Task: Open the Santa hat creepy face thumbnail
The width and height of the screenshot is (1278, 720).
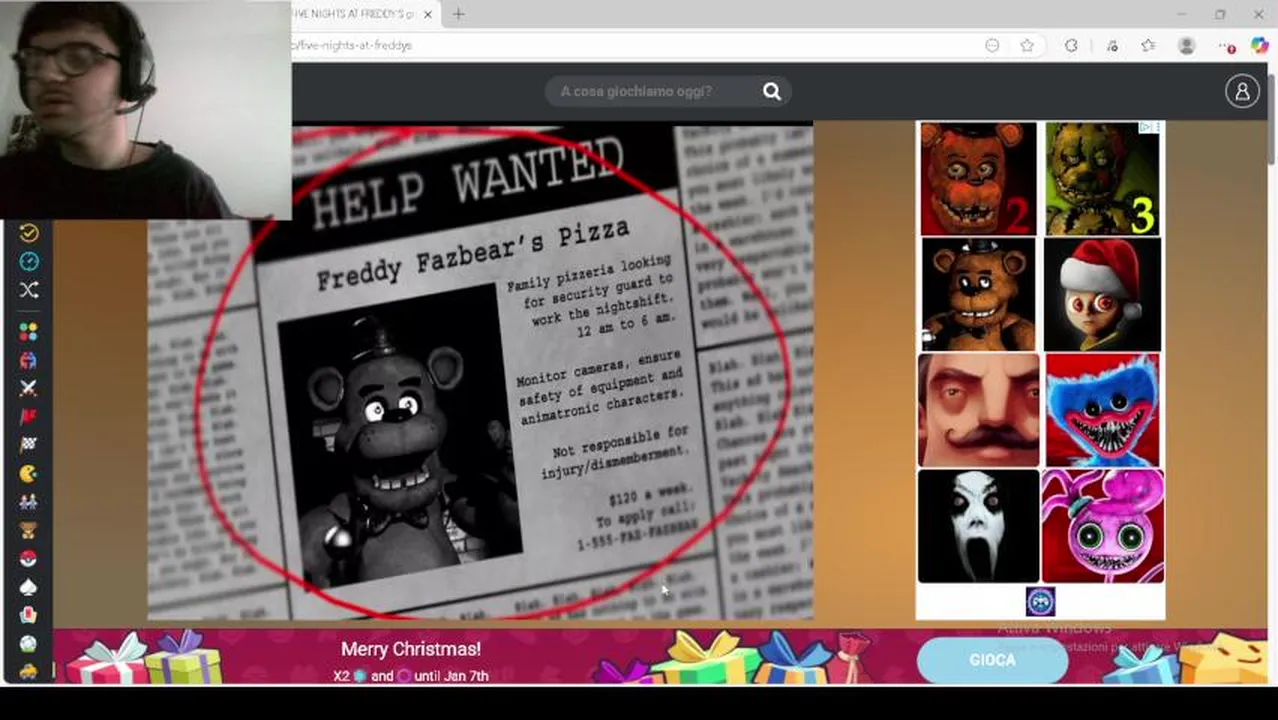Action: coord(1102,295)
